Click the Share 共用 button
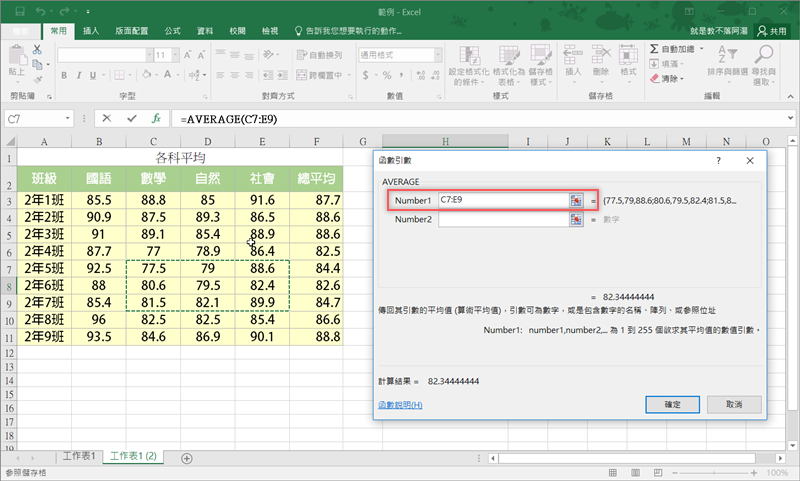800x481 pixels. click(771, 31)
